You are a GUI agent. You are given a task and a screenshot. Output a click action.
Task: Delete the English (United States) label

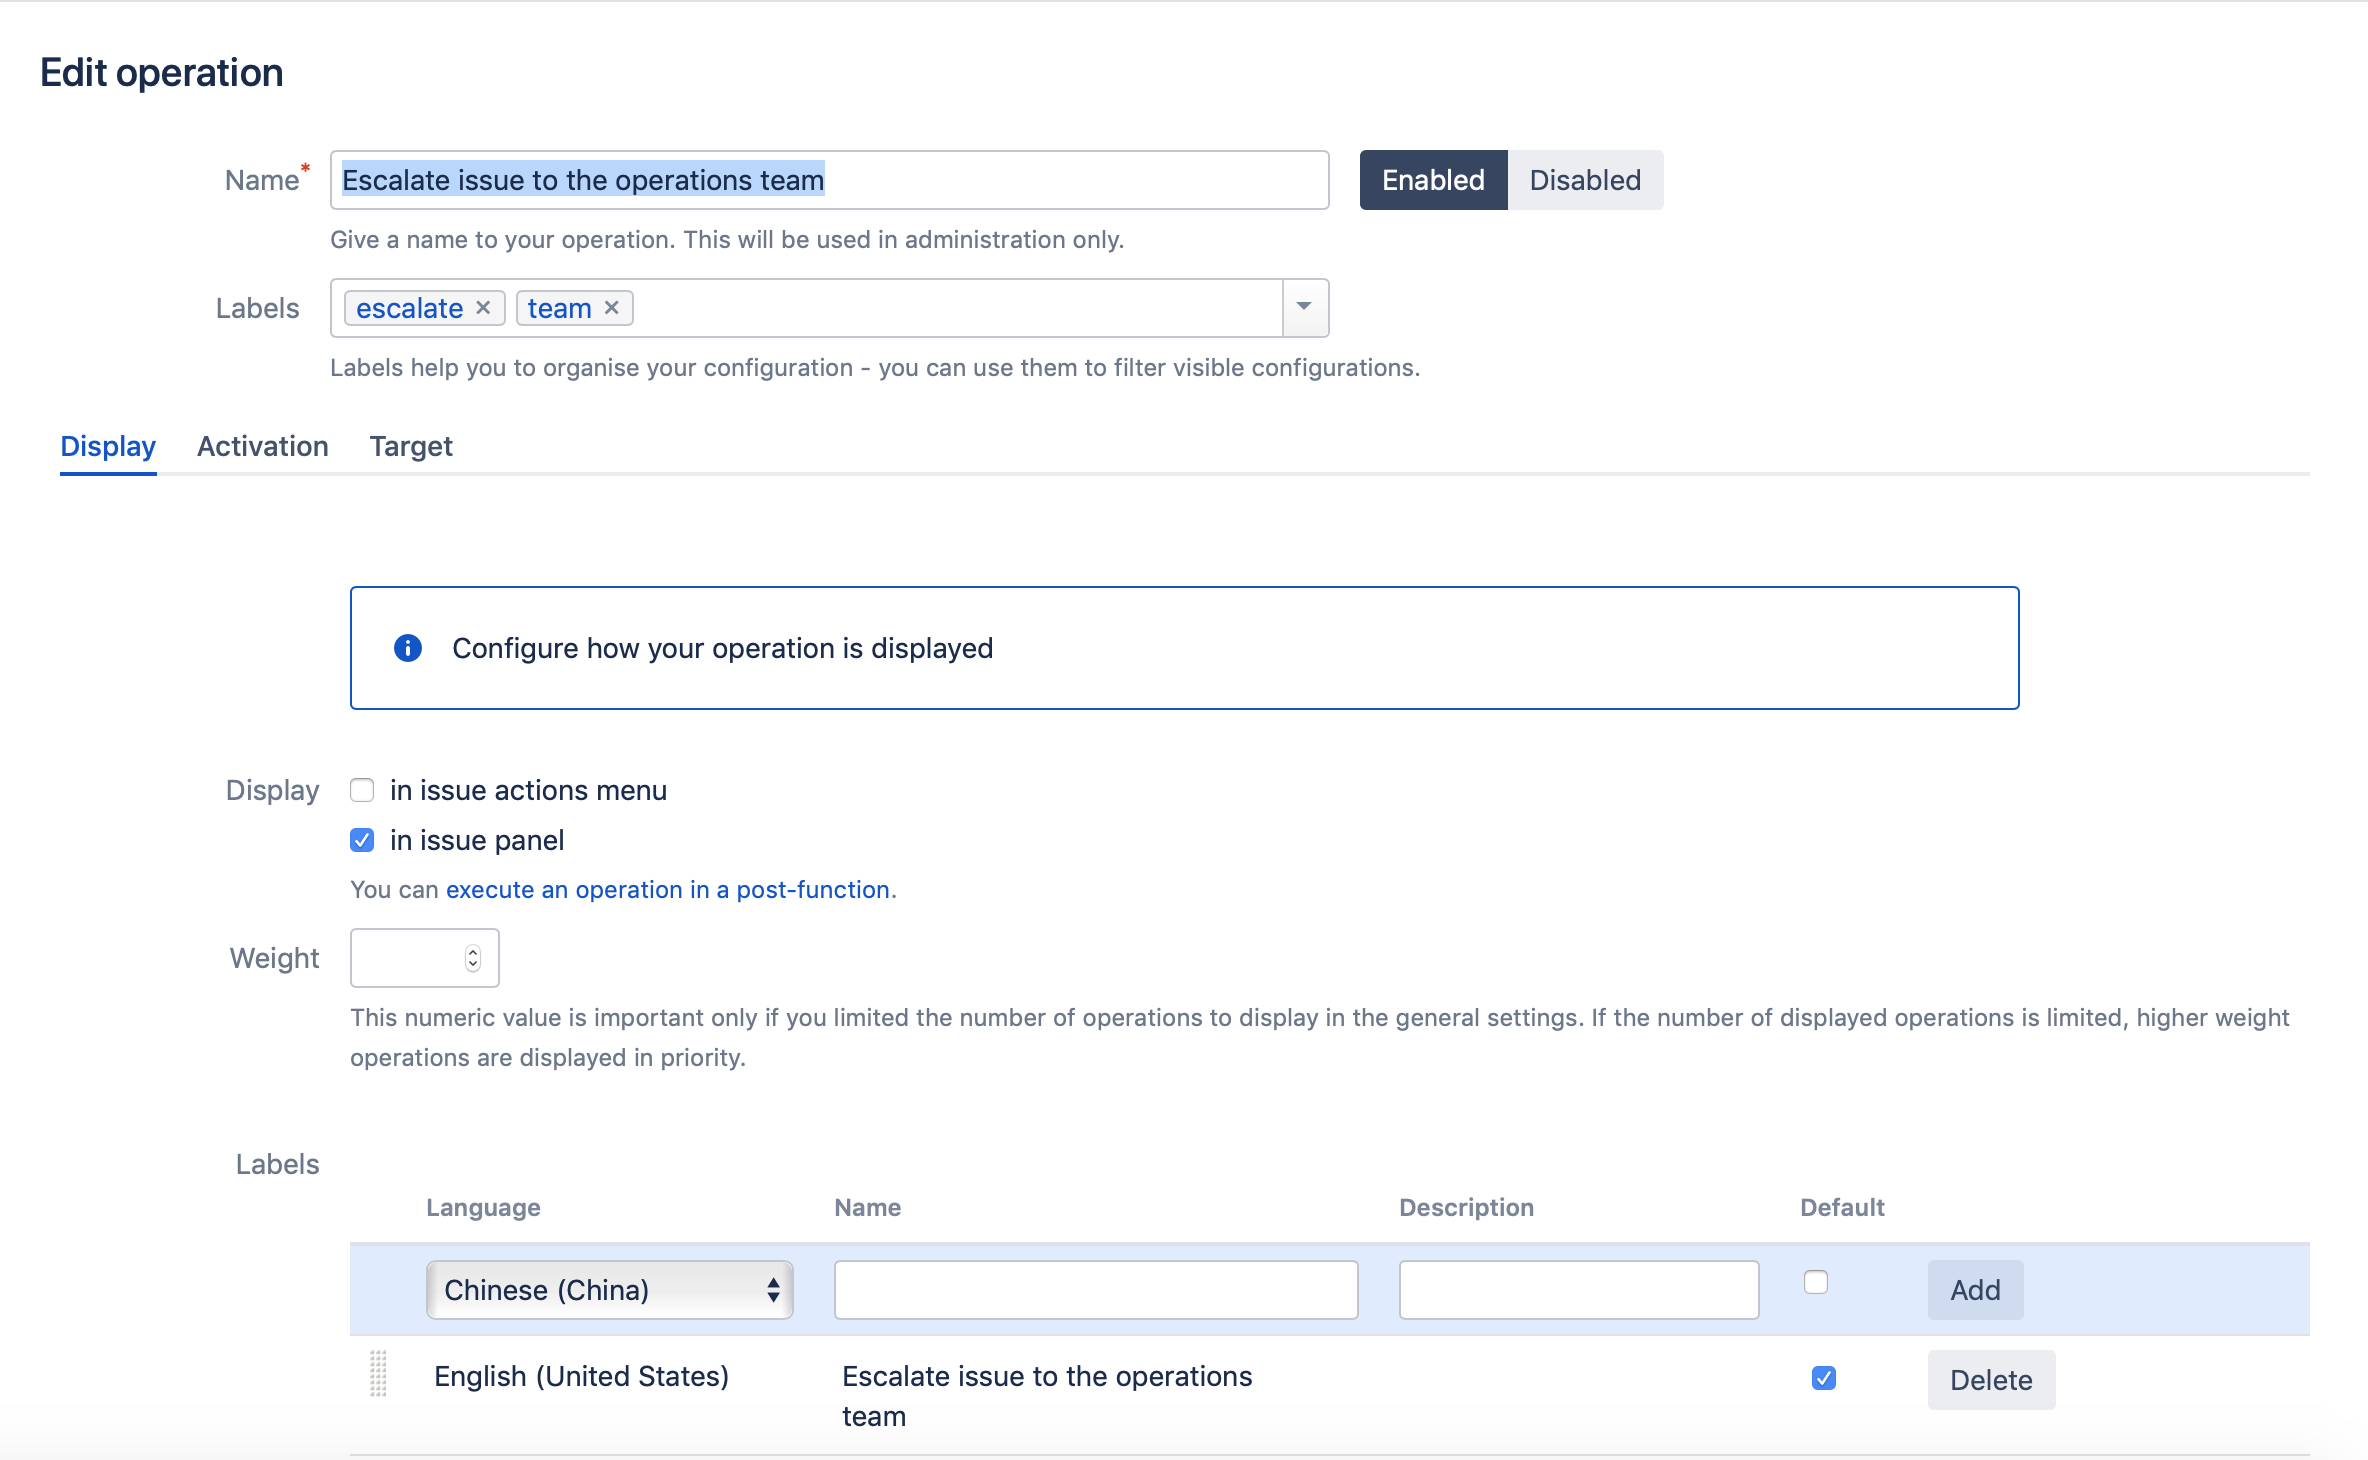(x=1990, y=1379)
